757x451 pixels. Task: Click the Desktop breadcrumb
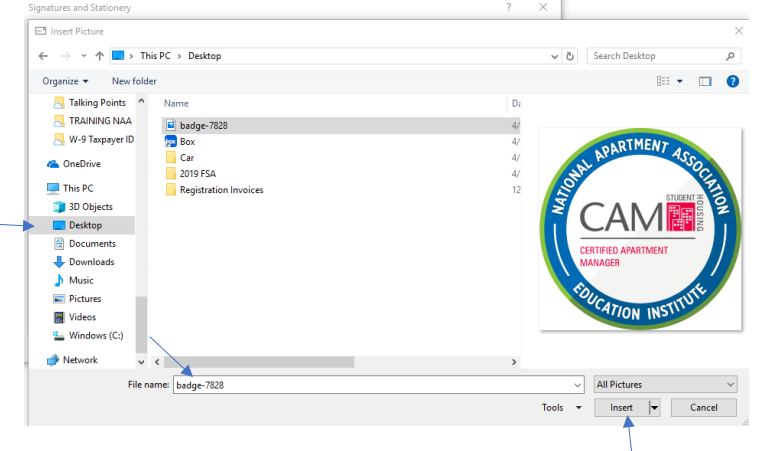tap(205, 56)
